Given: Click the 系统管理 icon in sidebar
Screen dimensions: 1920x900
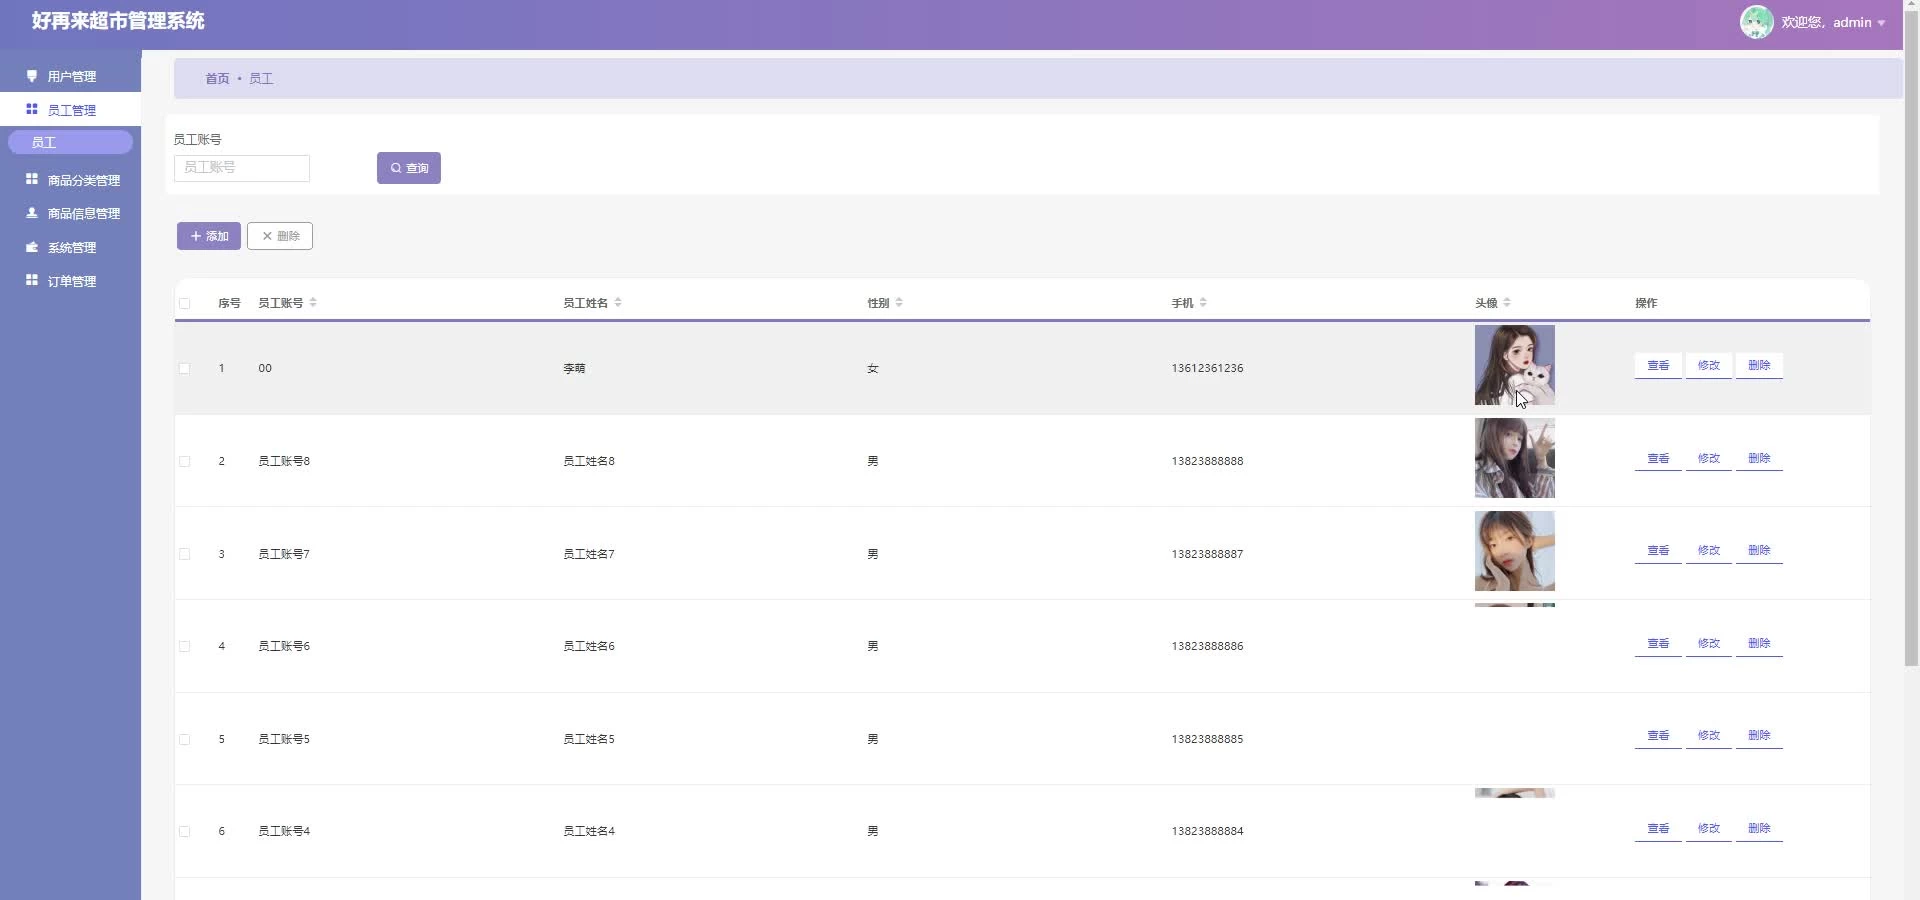Looking at the screenshot, I should pos(32,247).
